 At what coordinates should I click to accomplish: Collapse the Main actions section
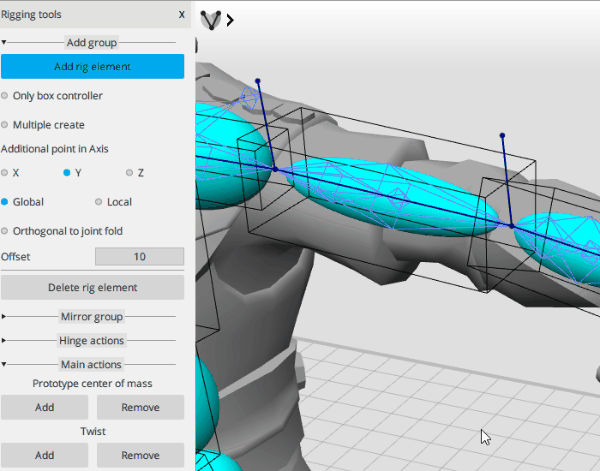click(x=4, y=364)
